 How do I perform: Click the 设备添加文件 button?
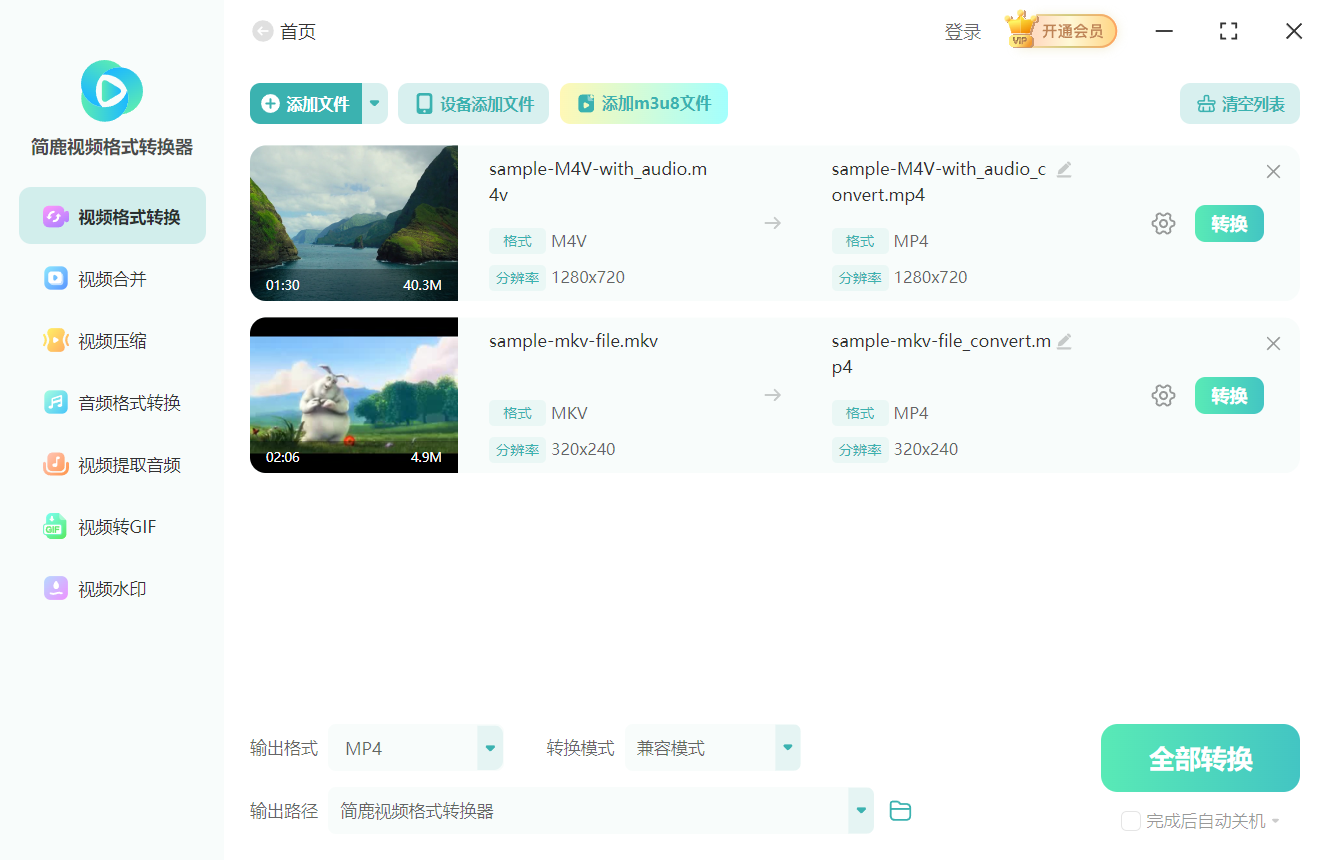coord(473,103)
